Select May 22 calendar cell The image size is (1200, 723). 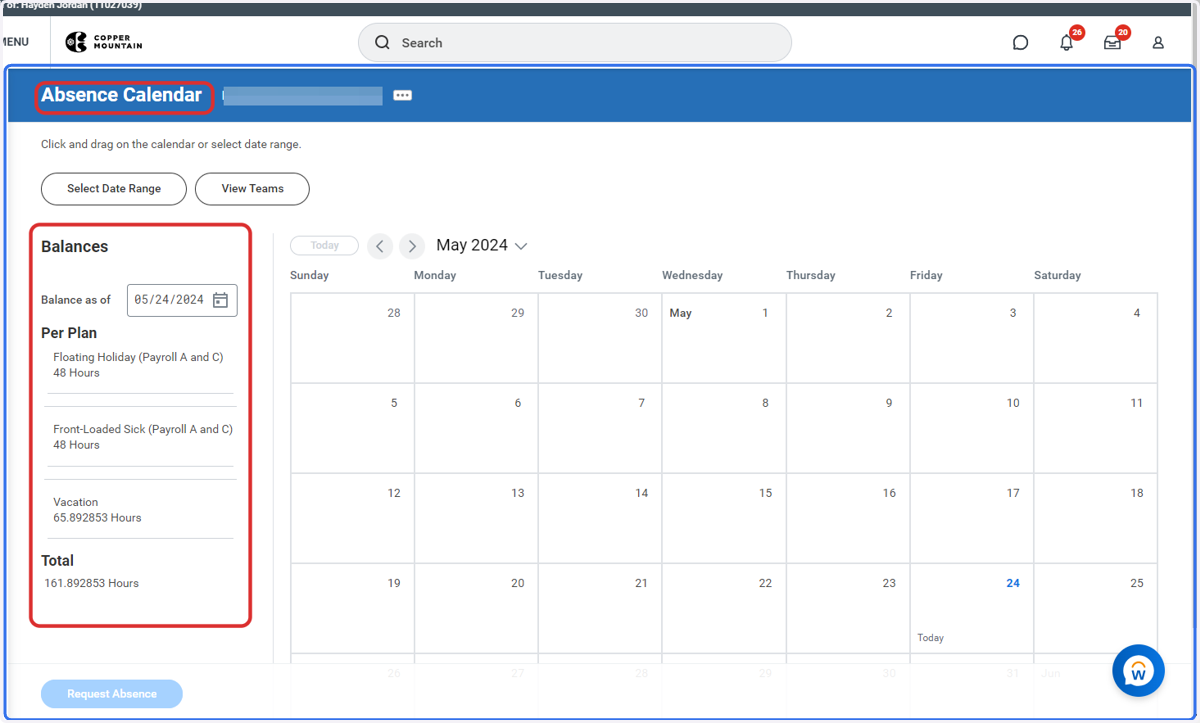723,608
